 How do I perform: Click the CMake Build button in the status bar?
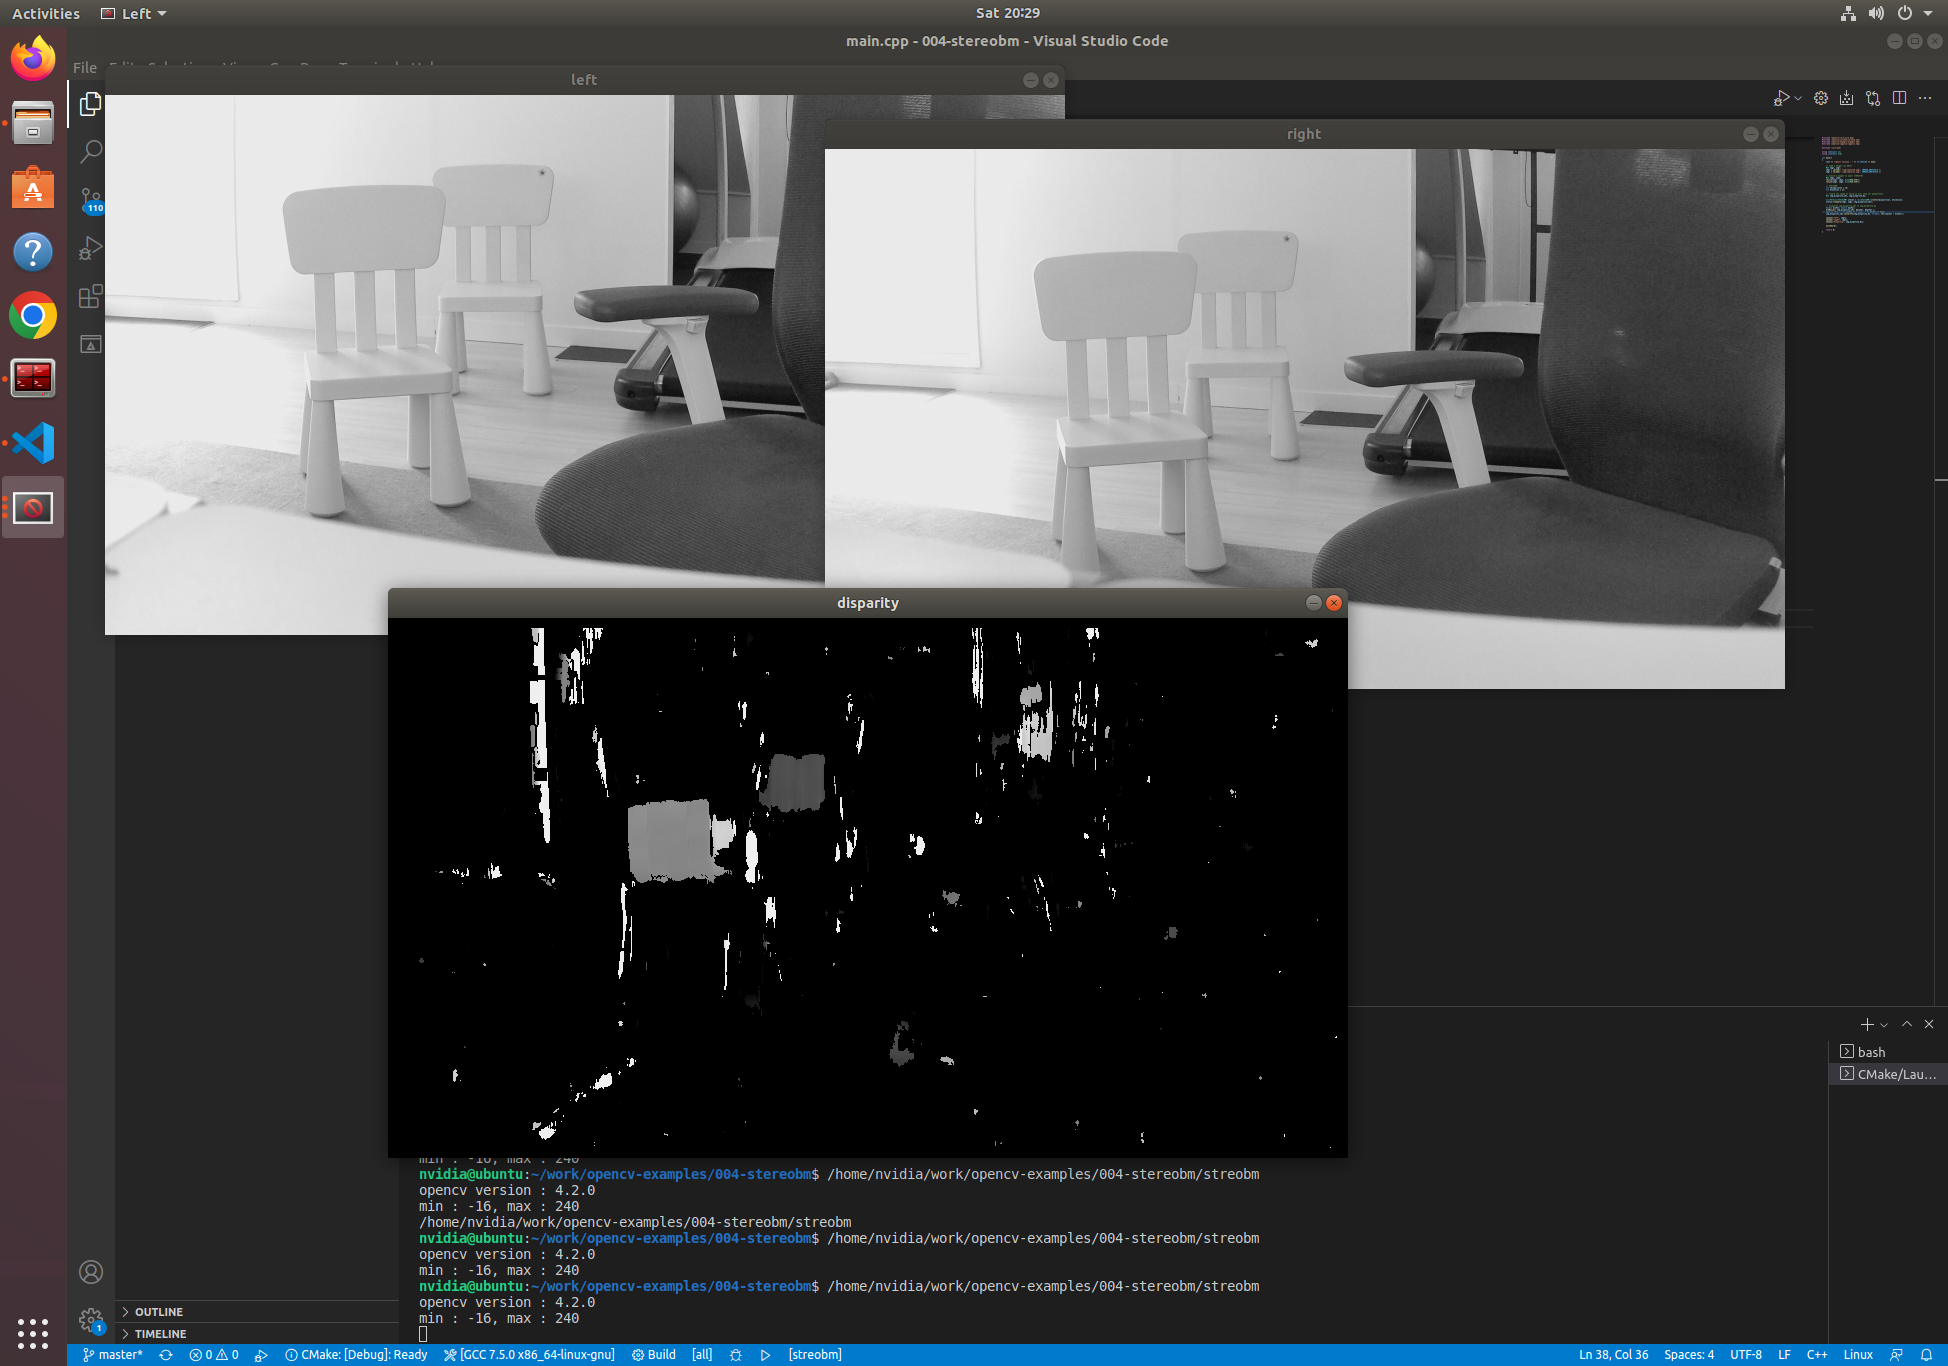coord(654,1355)
